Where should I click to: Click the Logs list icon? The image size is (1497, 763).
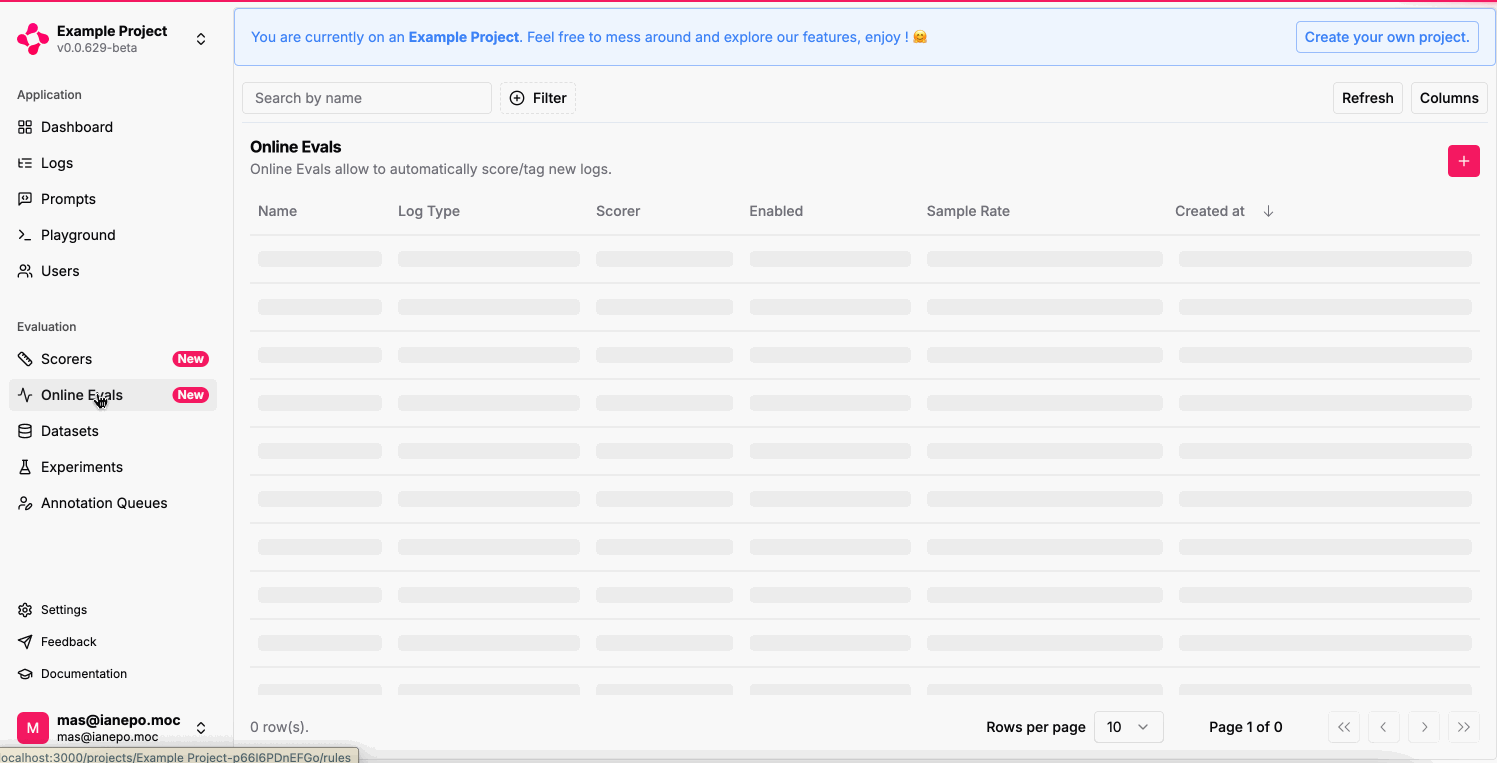[x=25, y=163]
